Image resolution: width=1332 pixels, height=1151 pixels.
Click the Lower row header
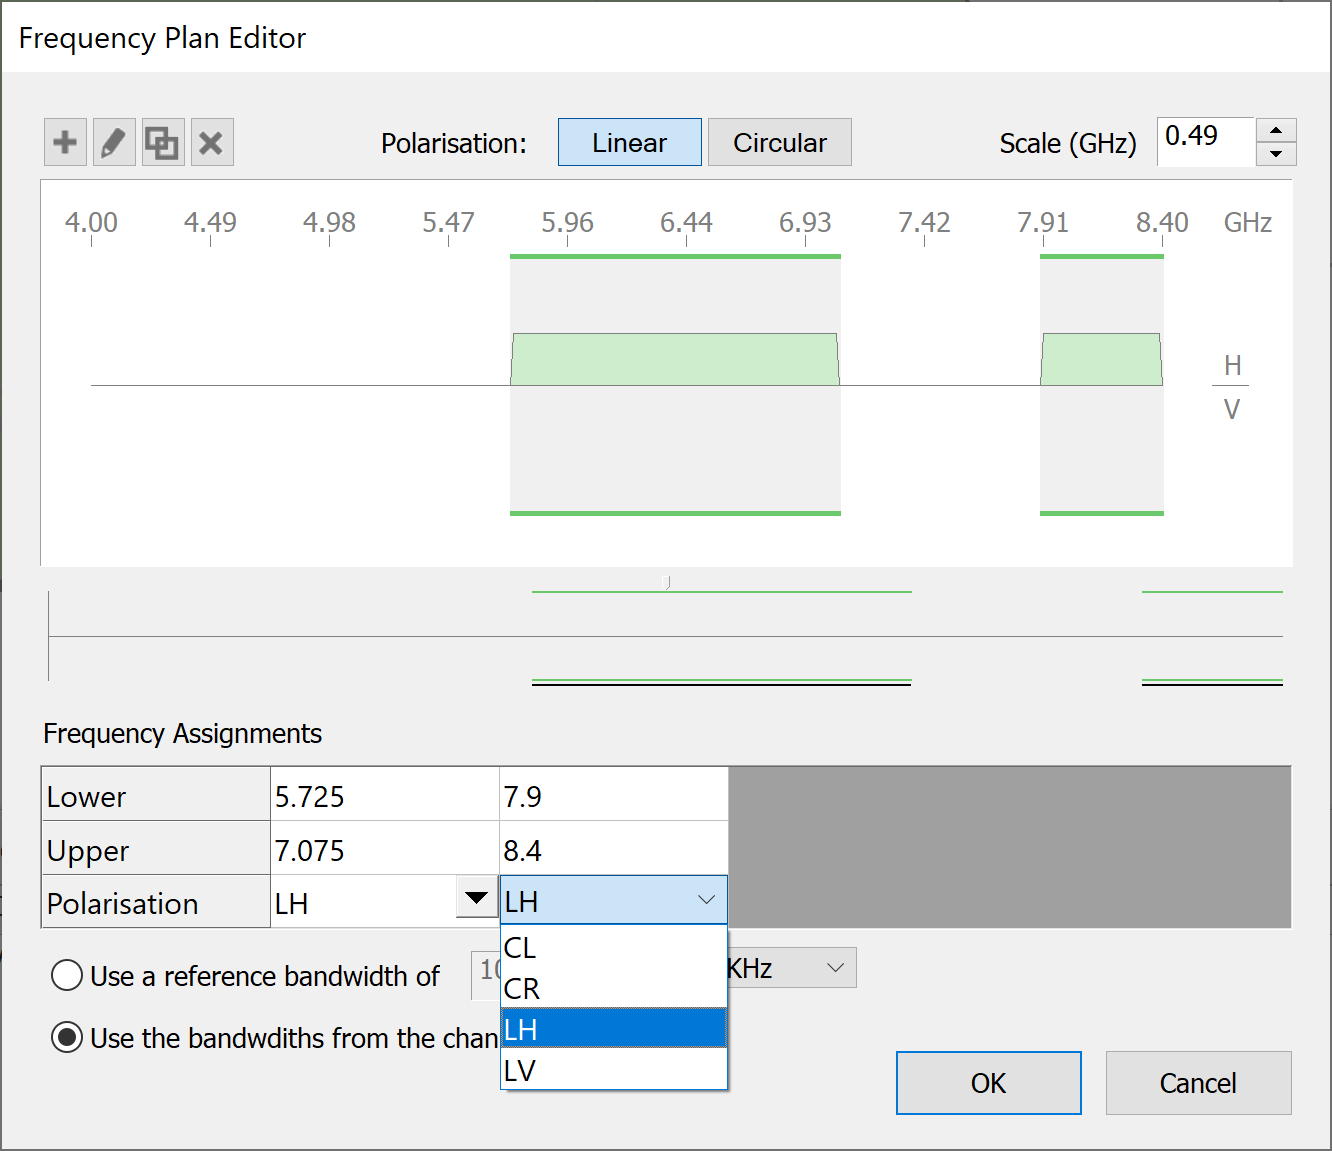tap(156, 796)
